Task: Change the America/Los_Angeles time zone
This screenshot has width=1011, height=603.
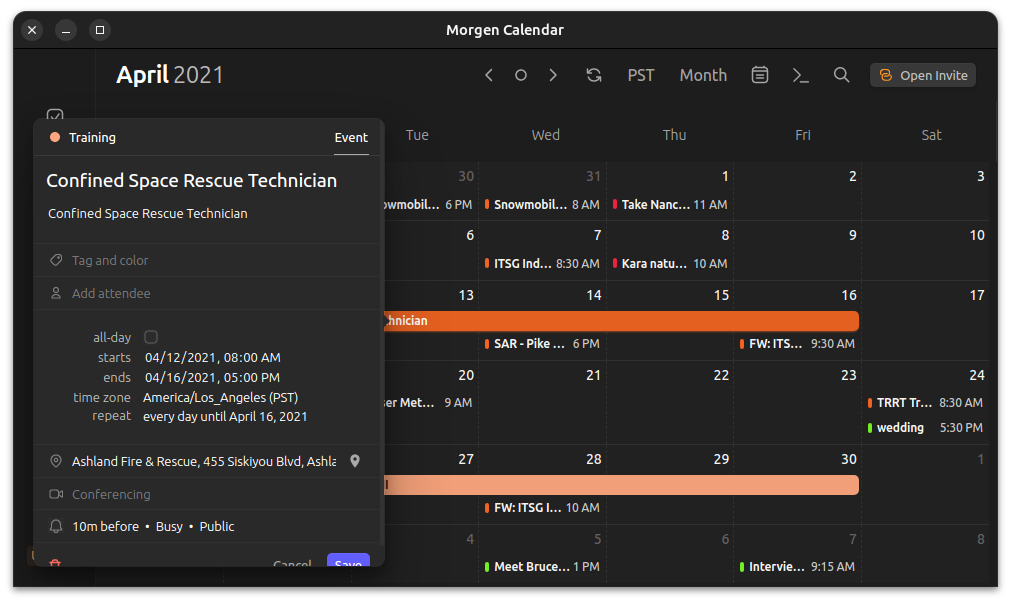Action: coord(221,397)
